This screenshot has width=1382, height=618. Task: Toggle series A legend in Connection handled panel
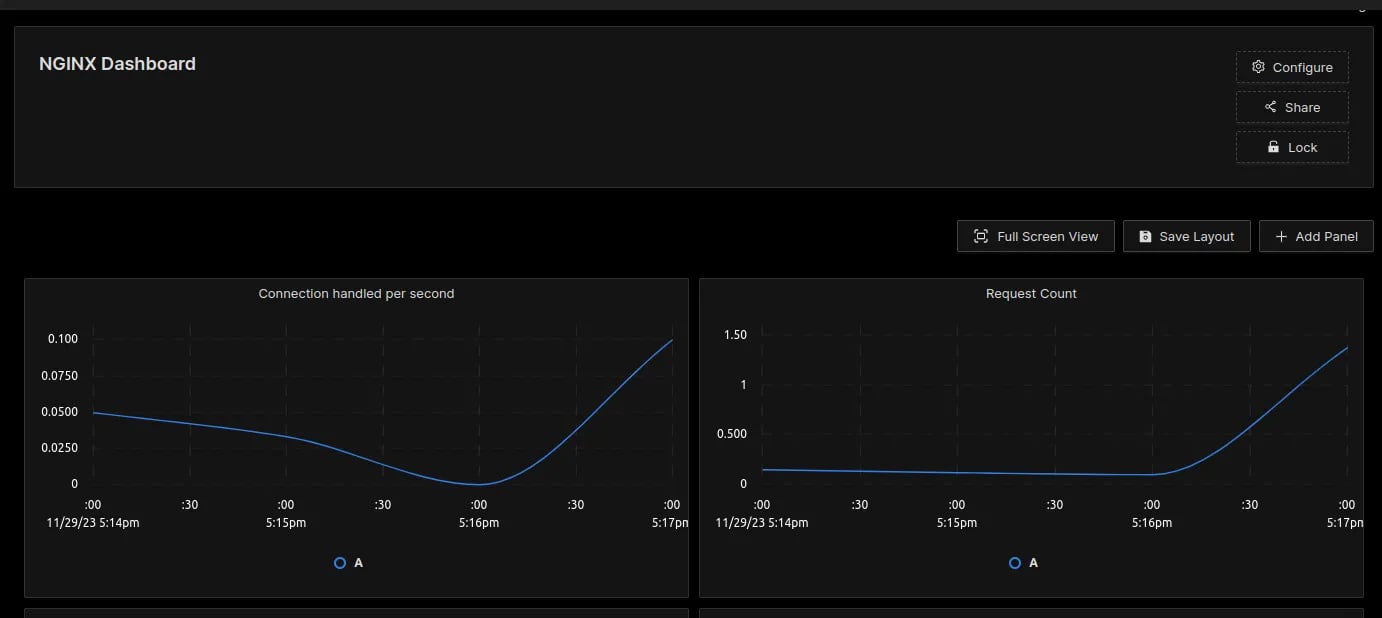349,563
